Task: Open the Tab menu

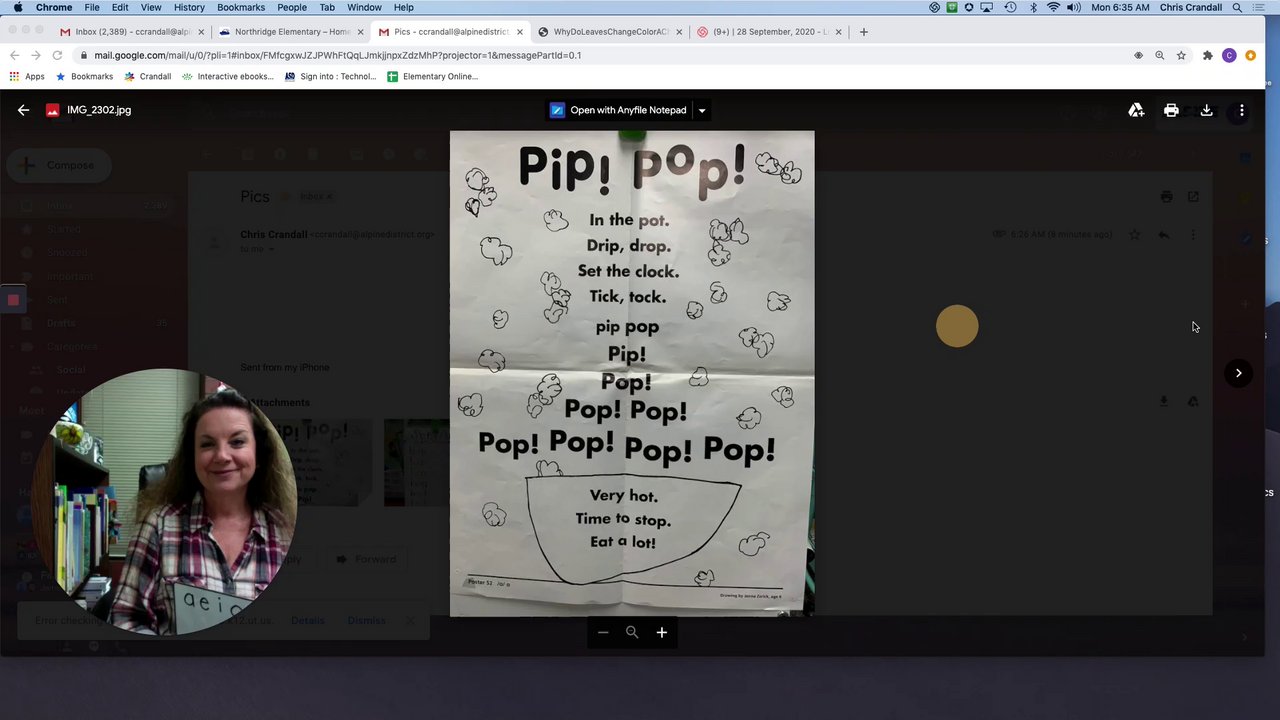Action: (327, 7)
